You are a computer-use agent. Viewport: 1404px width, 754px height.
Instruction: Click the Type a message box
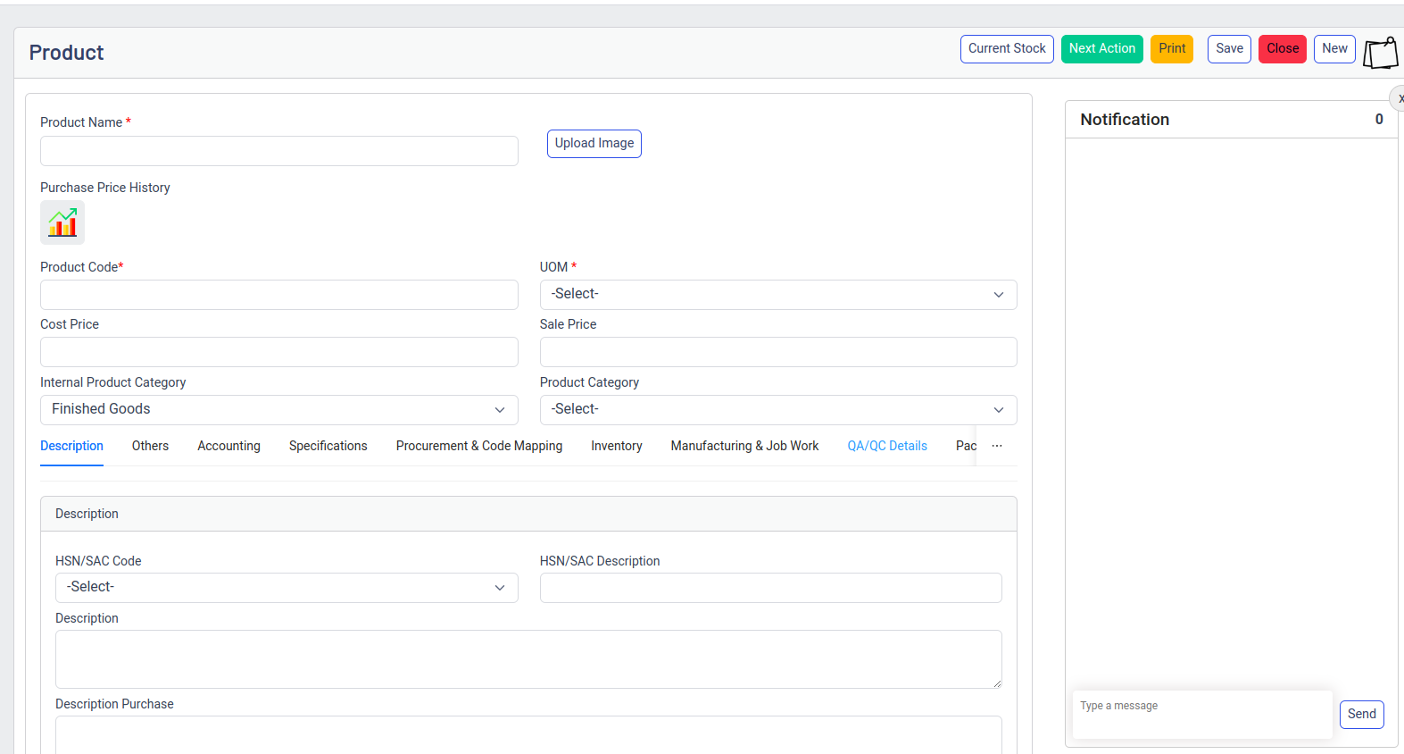coord(1202,714)
